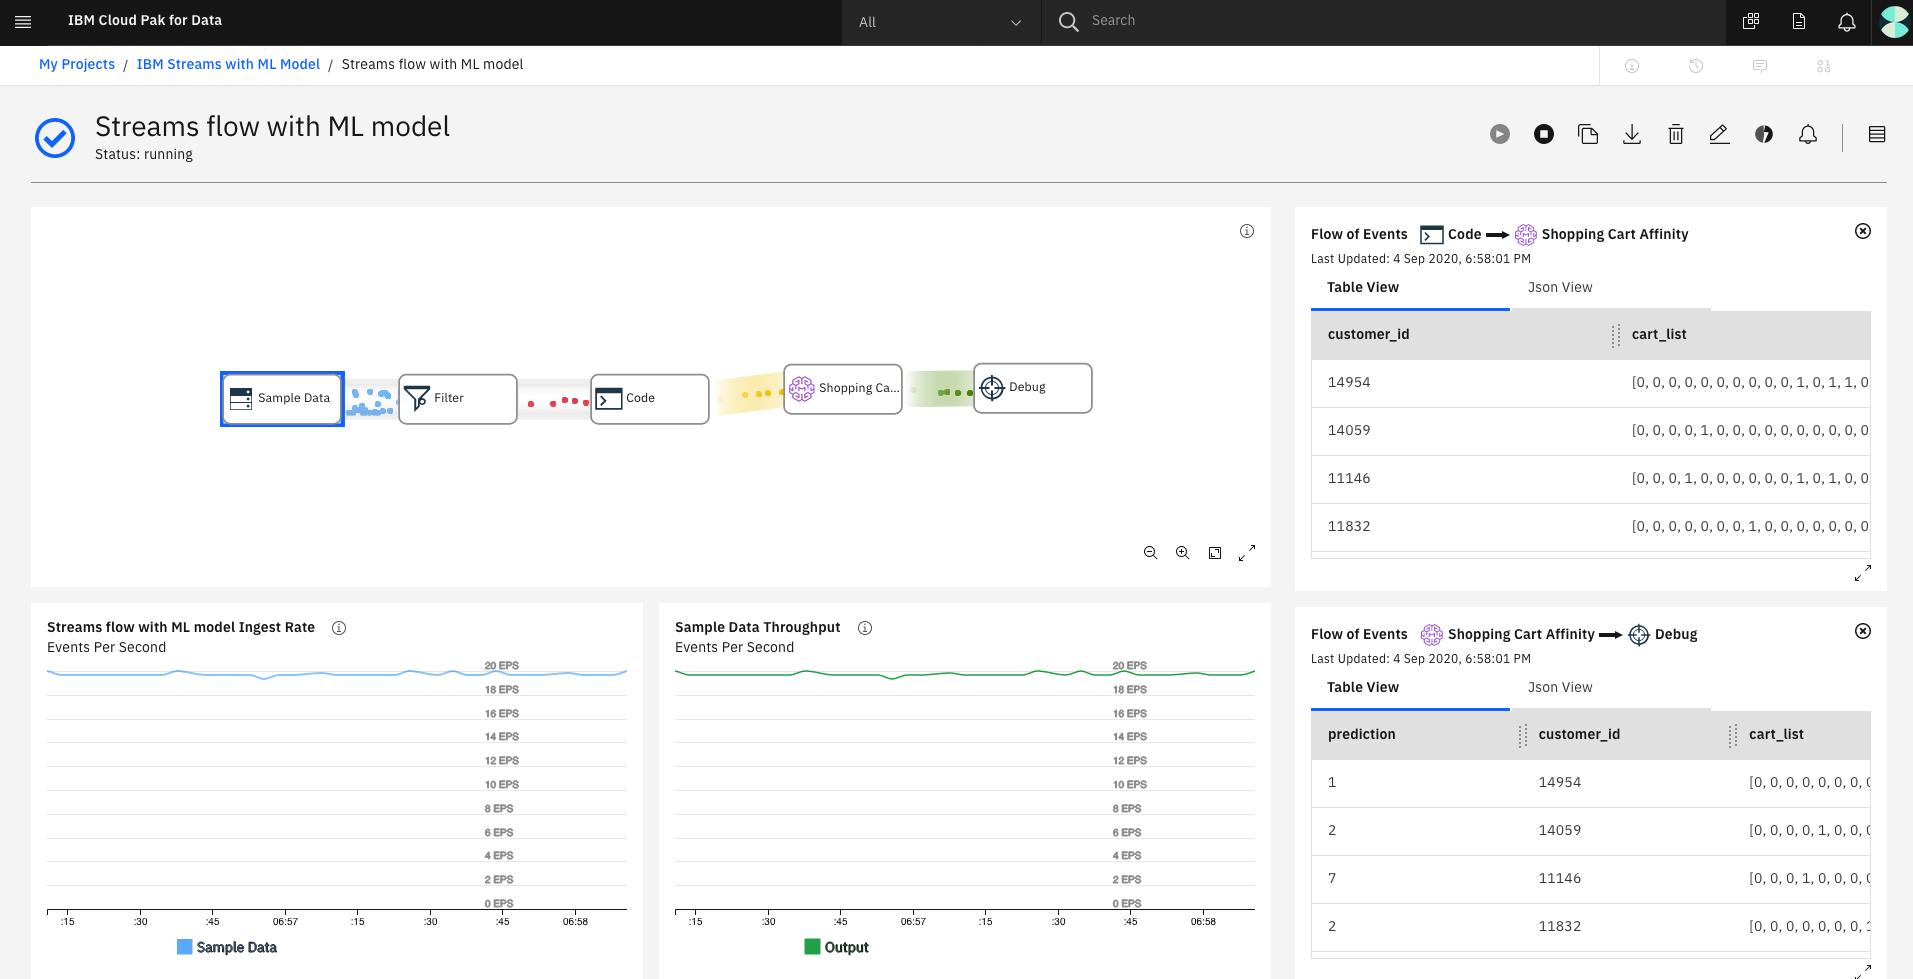Select the Code node
1913x979 pixels.
(650, 399)
